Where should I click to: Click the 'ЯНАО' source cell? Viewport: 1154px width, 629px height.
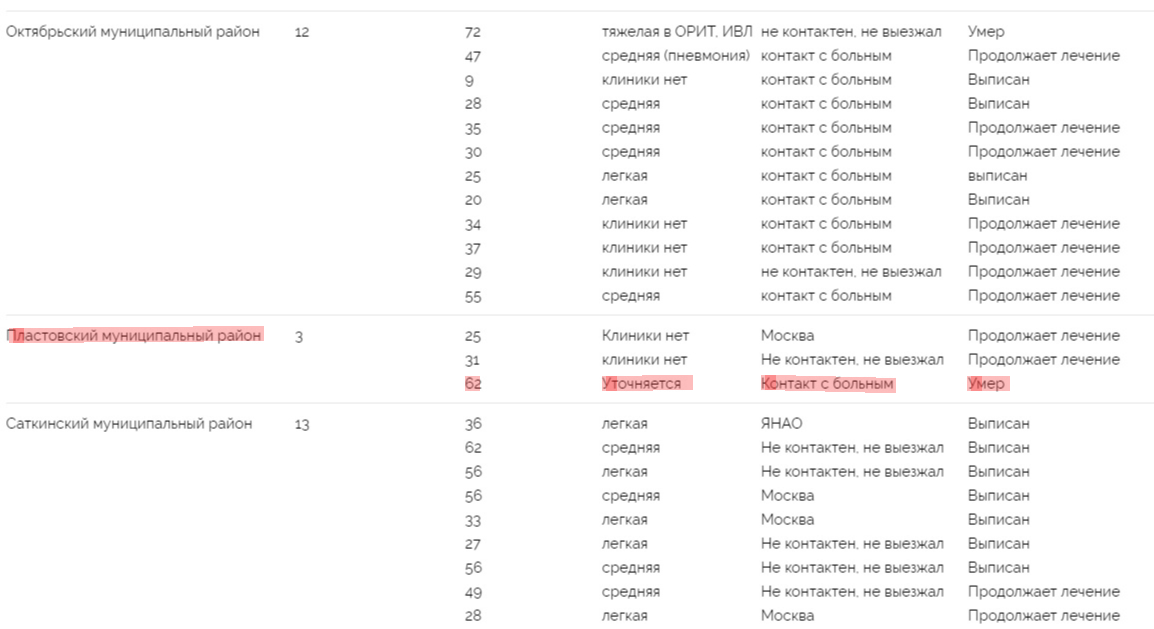(x=781, y=424)
